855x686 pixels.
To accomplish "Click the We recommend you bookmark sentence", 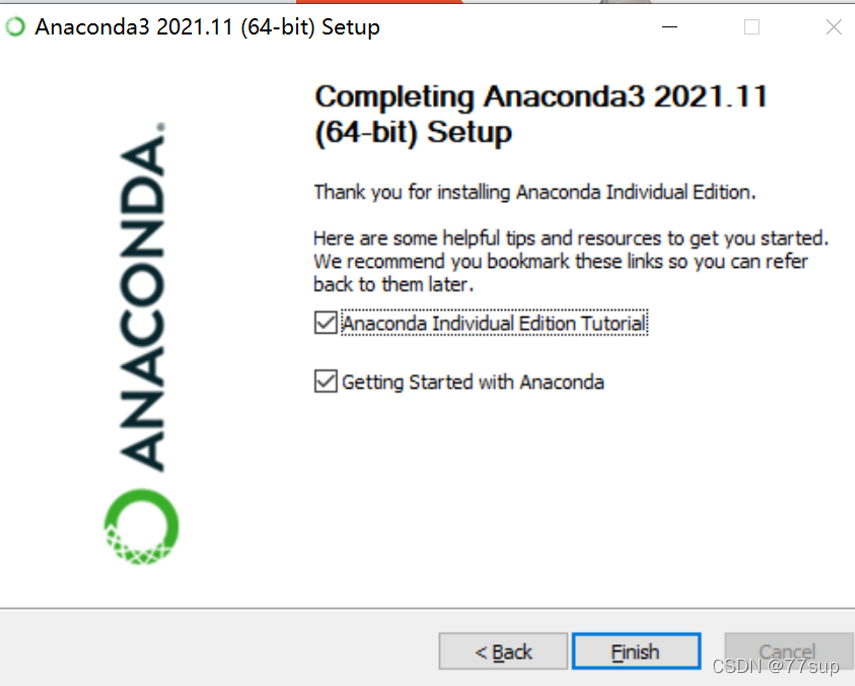I will coord(560,261).
